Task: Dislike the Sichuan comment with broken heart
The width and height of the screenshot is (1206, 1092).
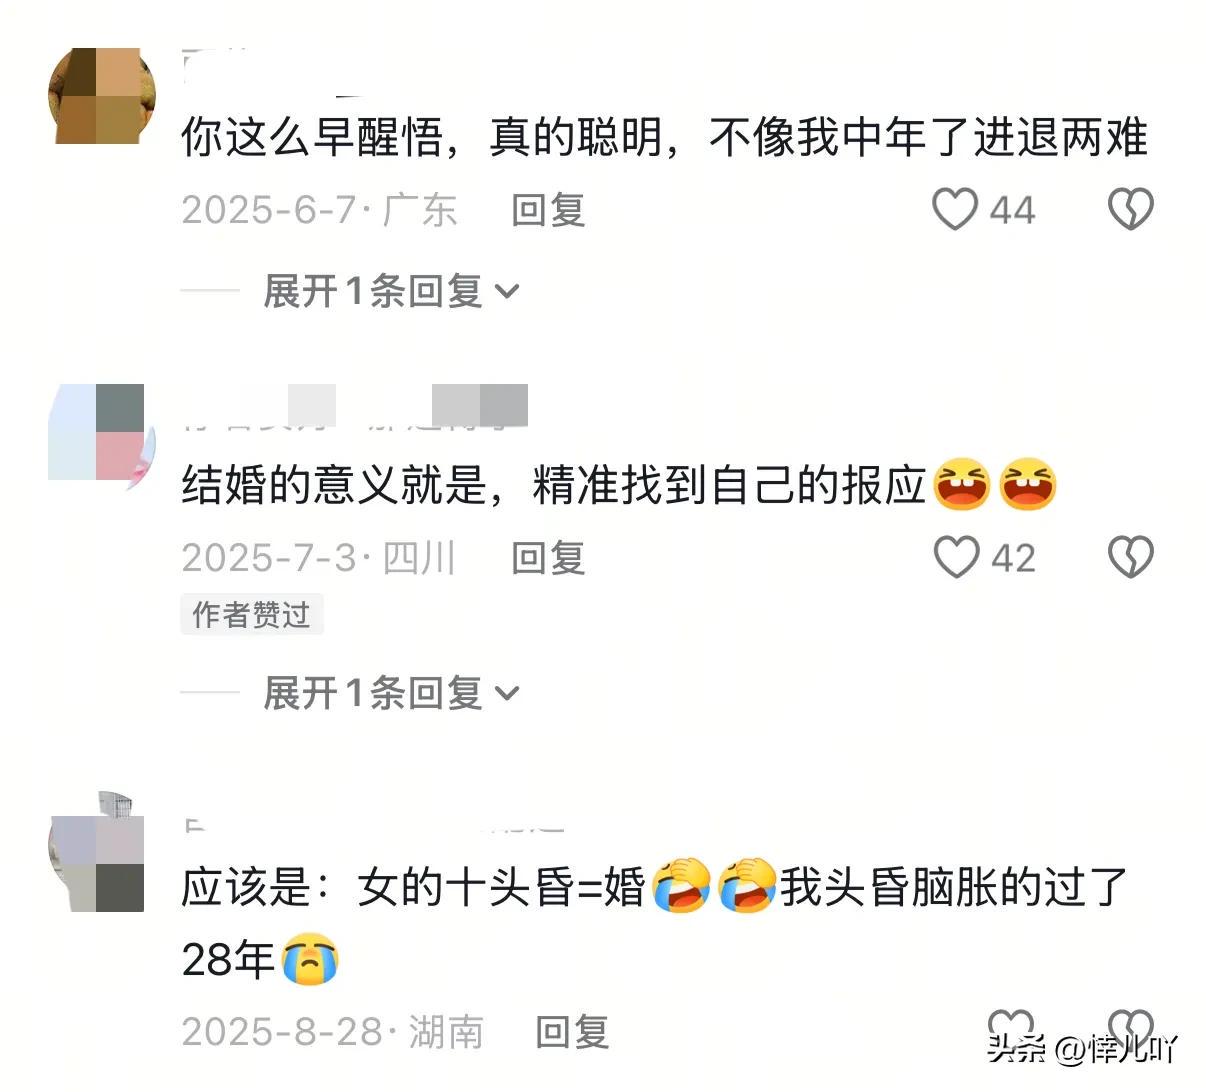Action: [x=1131, y=557]
